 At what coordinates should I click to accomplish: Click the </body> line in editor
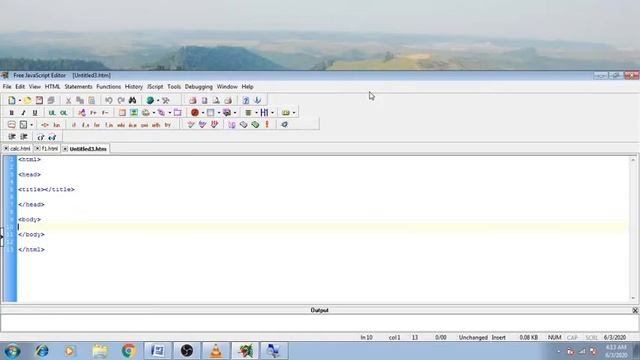point(31,235)
